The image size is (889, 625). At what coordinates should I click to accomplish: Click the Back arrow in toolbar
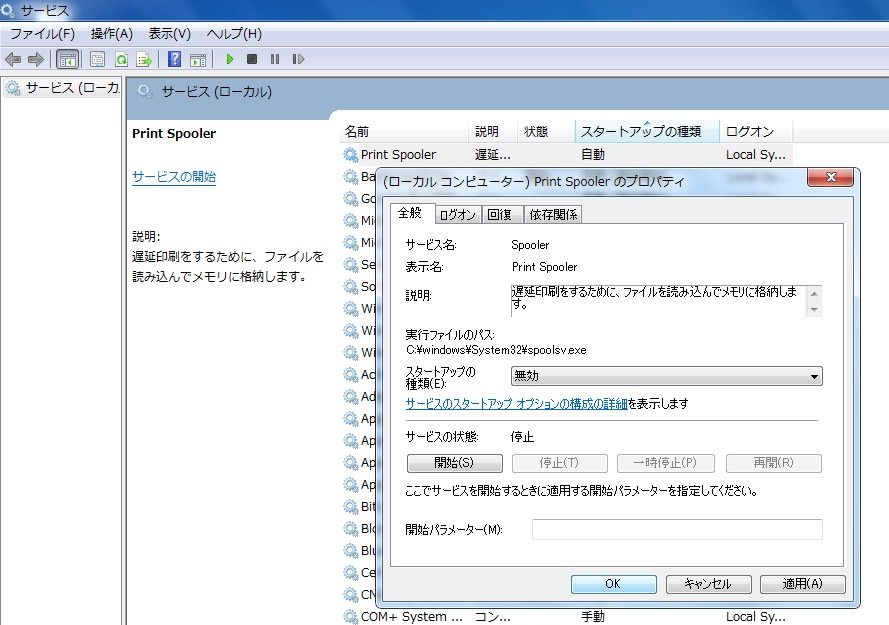point(13,59)
